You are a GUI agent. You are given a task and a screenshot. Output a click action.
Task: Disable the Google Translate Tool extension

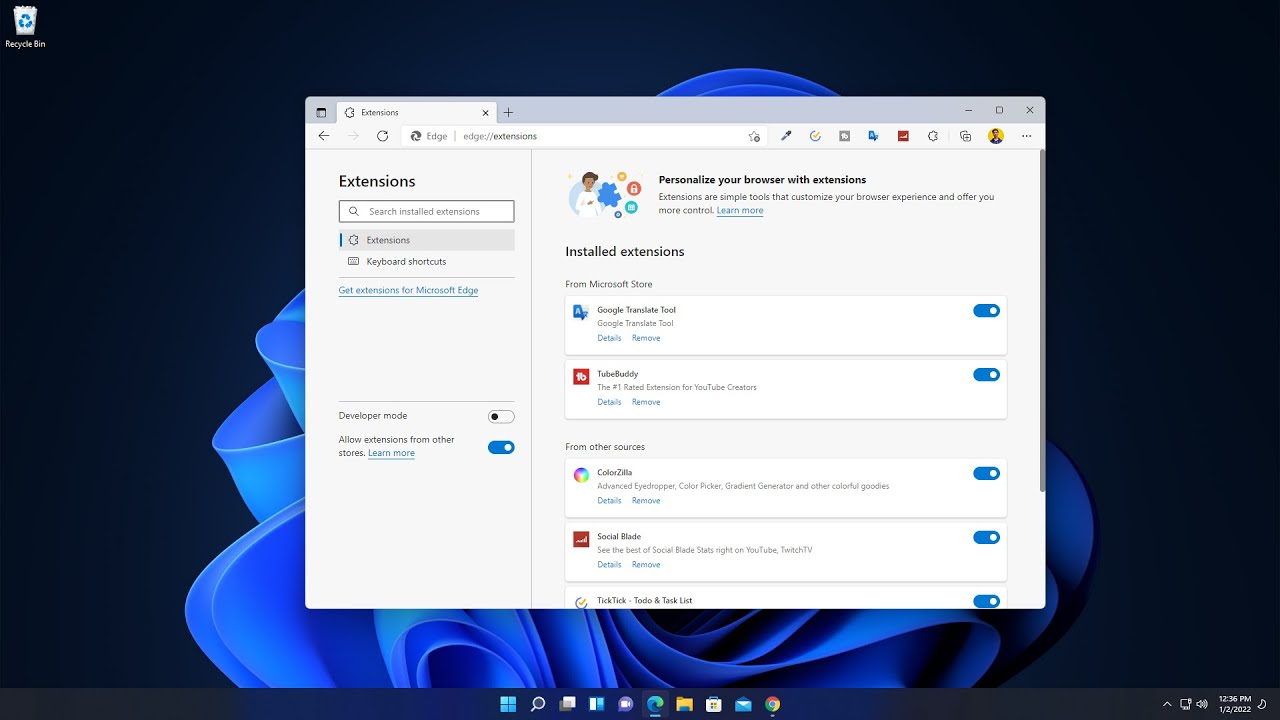point(986,311)
